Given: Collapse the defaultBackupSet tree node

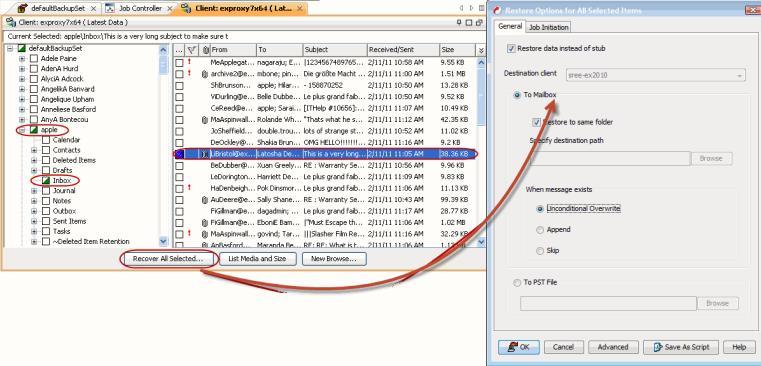Looking at the screenshot, I should pyautogui.click(x=10, y=49).
